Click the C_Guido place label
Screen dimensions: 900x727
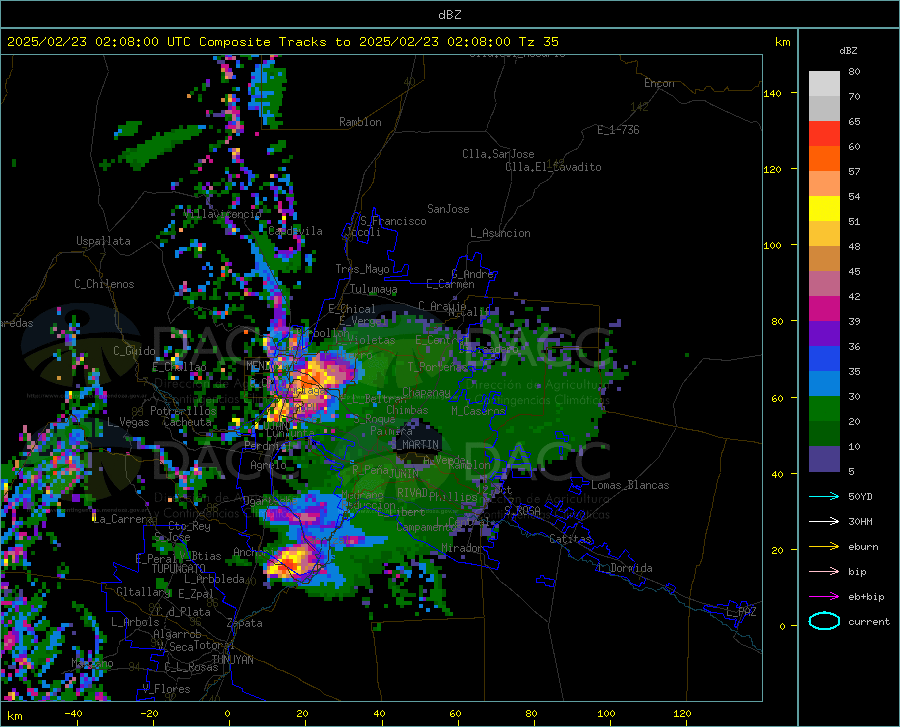click(x=134, y=351)
